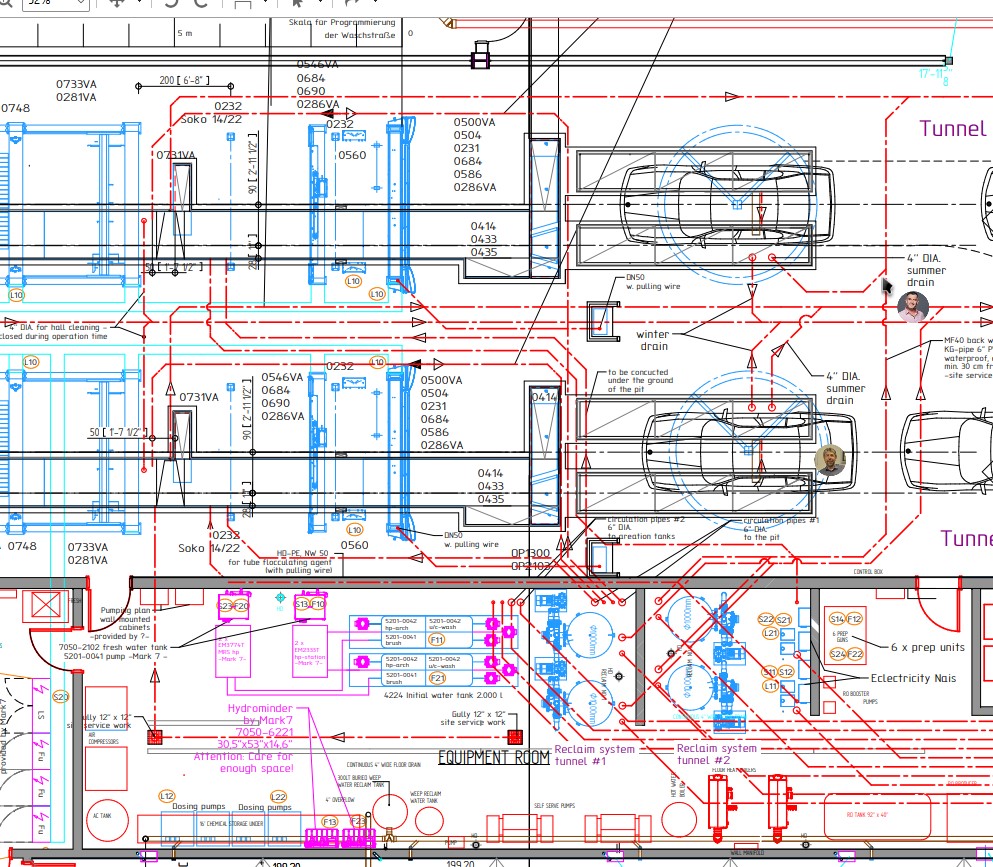Click the red gully square near left service work
This screenshot has height=867, width=993.
pyautogui.click(x=155, y=737)
